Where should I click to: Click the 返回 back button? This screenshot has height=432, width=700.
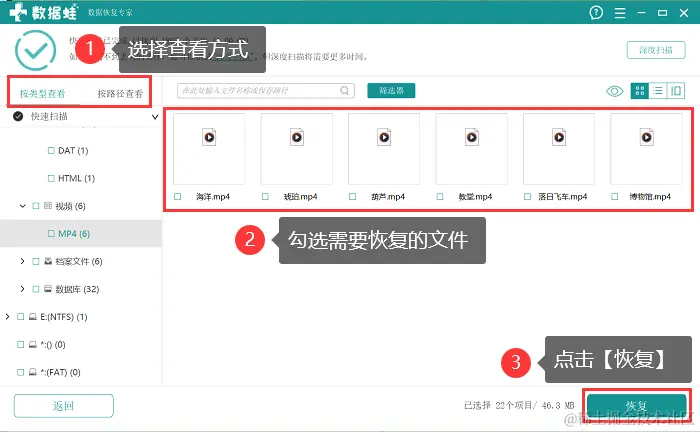(x=63, y=406)
